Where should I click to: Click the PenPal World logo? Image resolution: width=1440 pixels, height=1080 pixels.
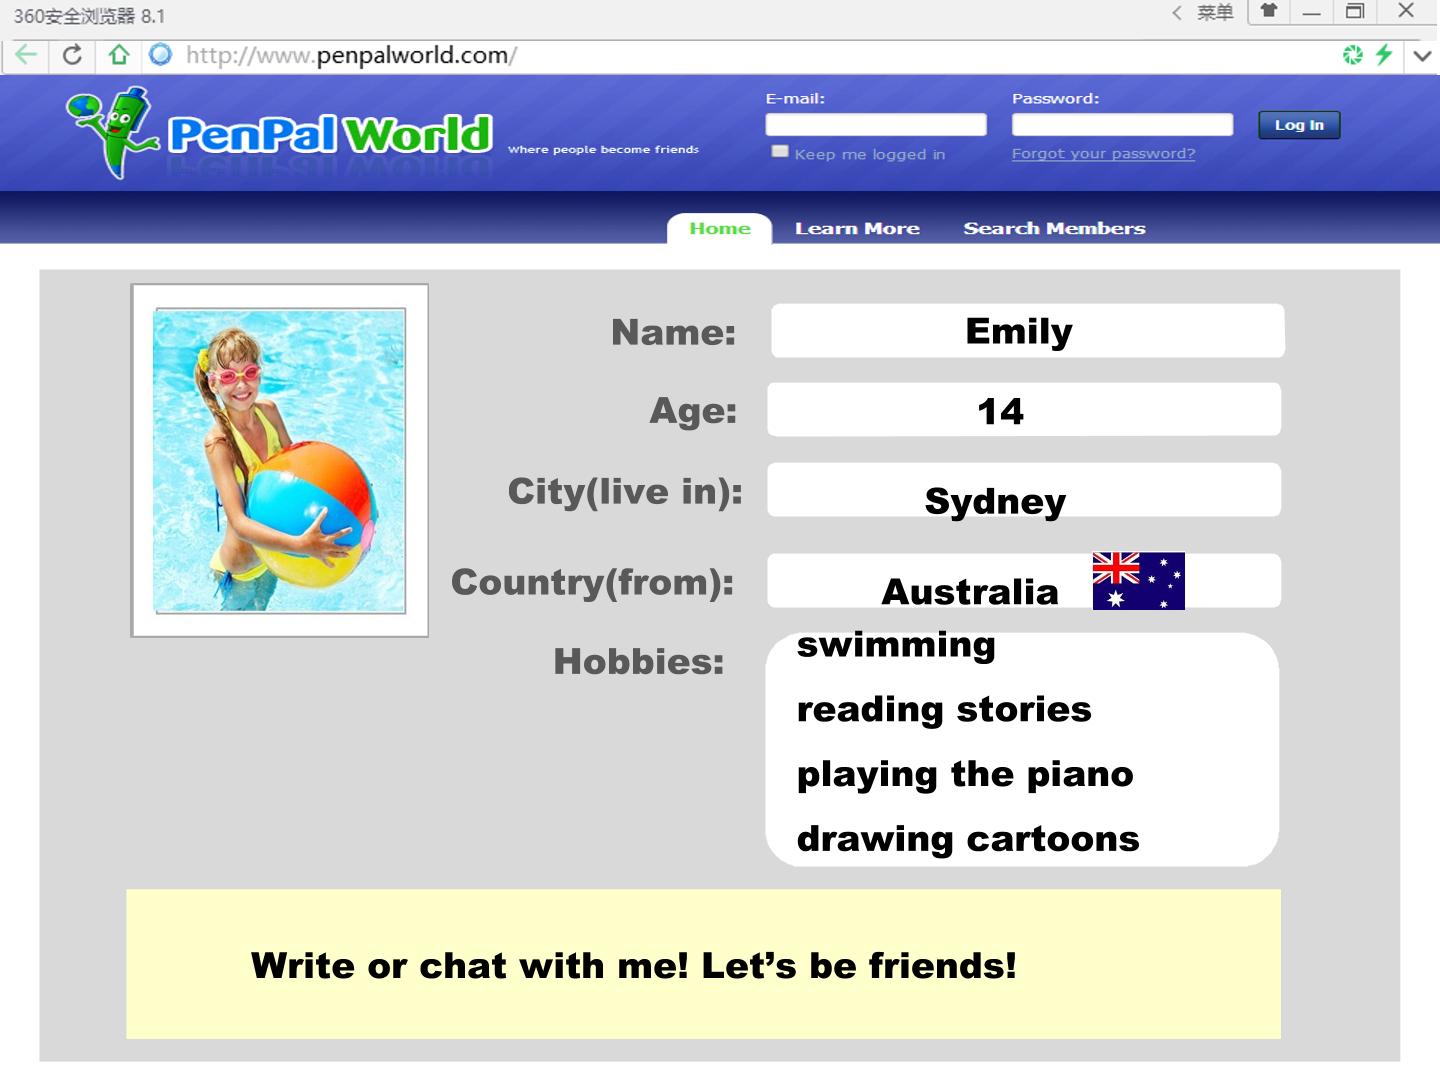click(x=280, y=133)
